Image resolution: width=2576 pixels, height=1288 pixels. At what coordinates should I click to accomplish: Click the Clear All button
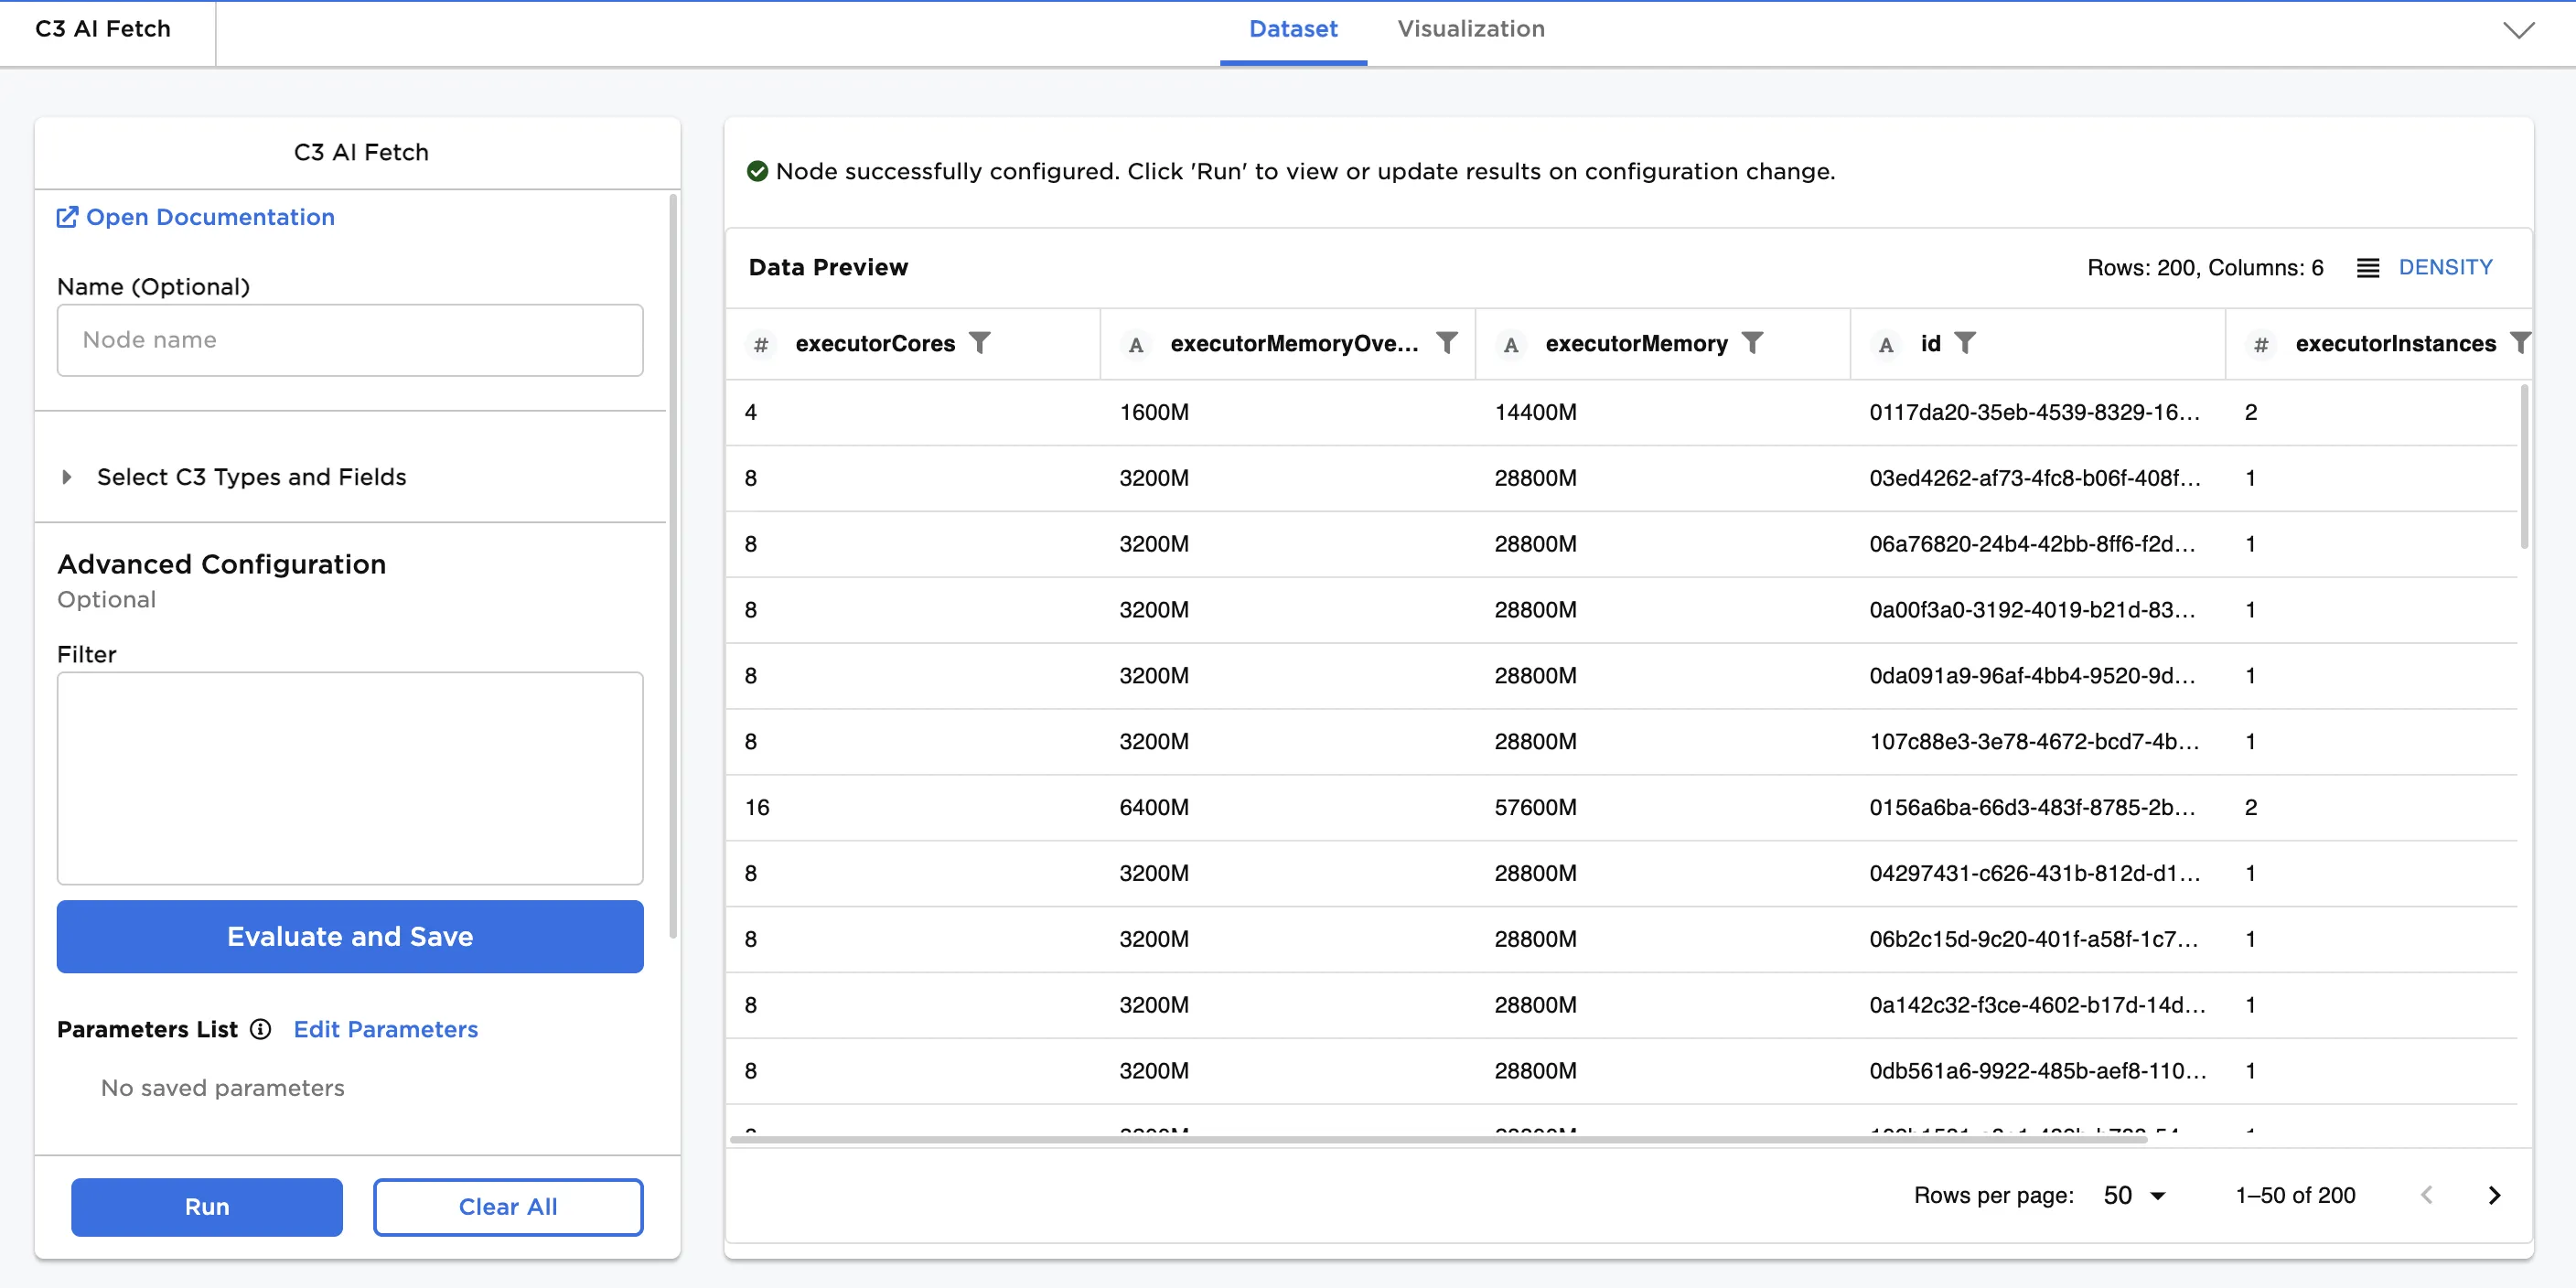click(507, 1206)
